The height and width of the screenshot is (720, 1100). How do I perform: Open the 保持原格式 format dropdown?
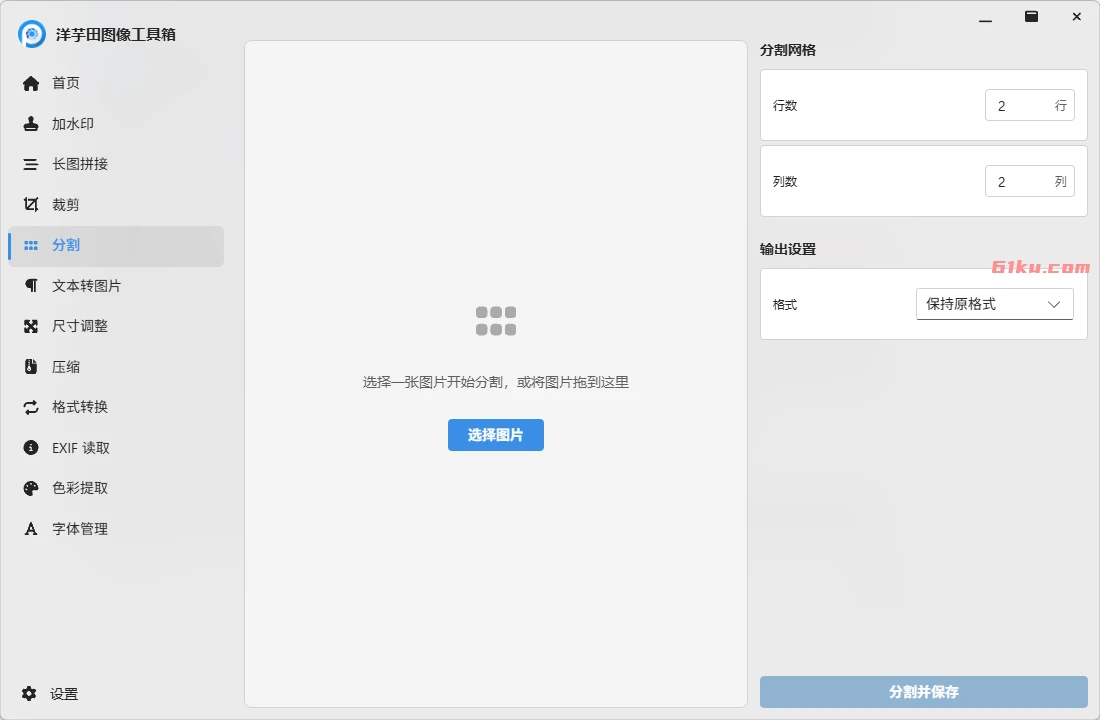click(995, 304)
